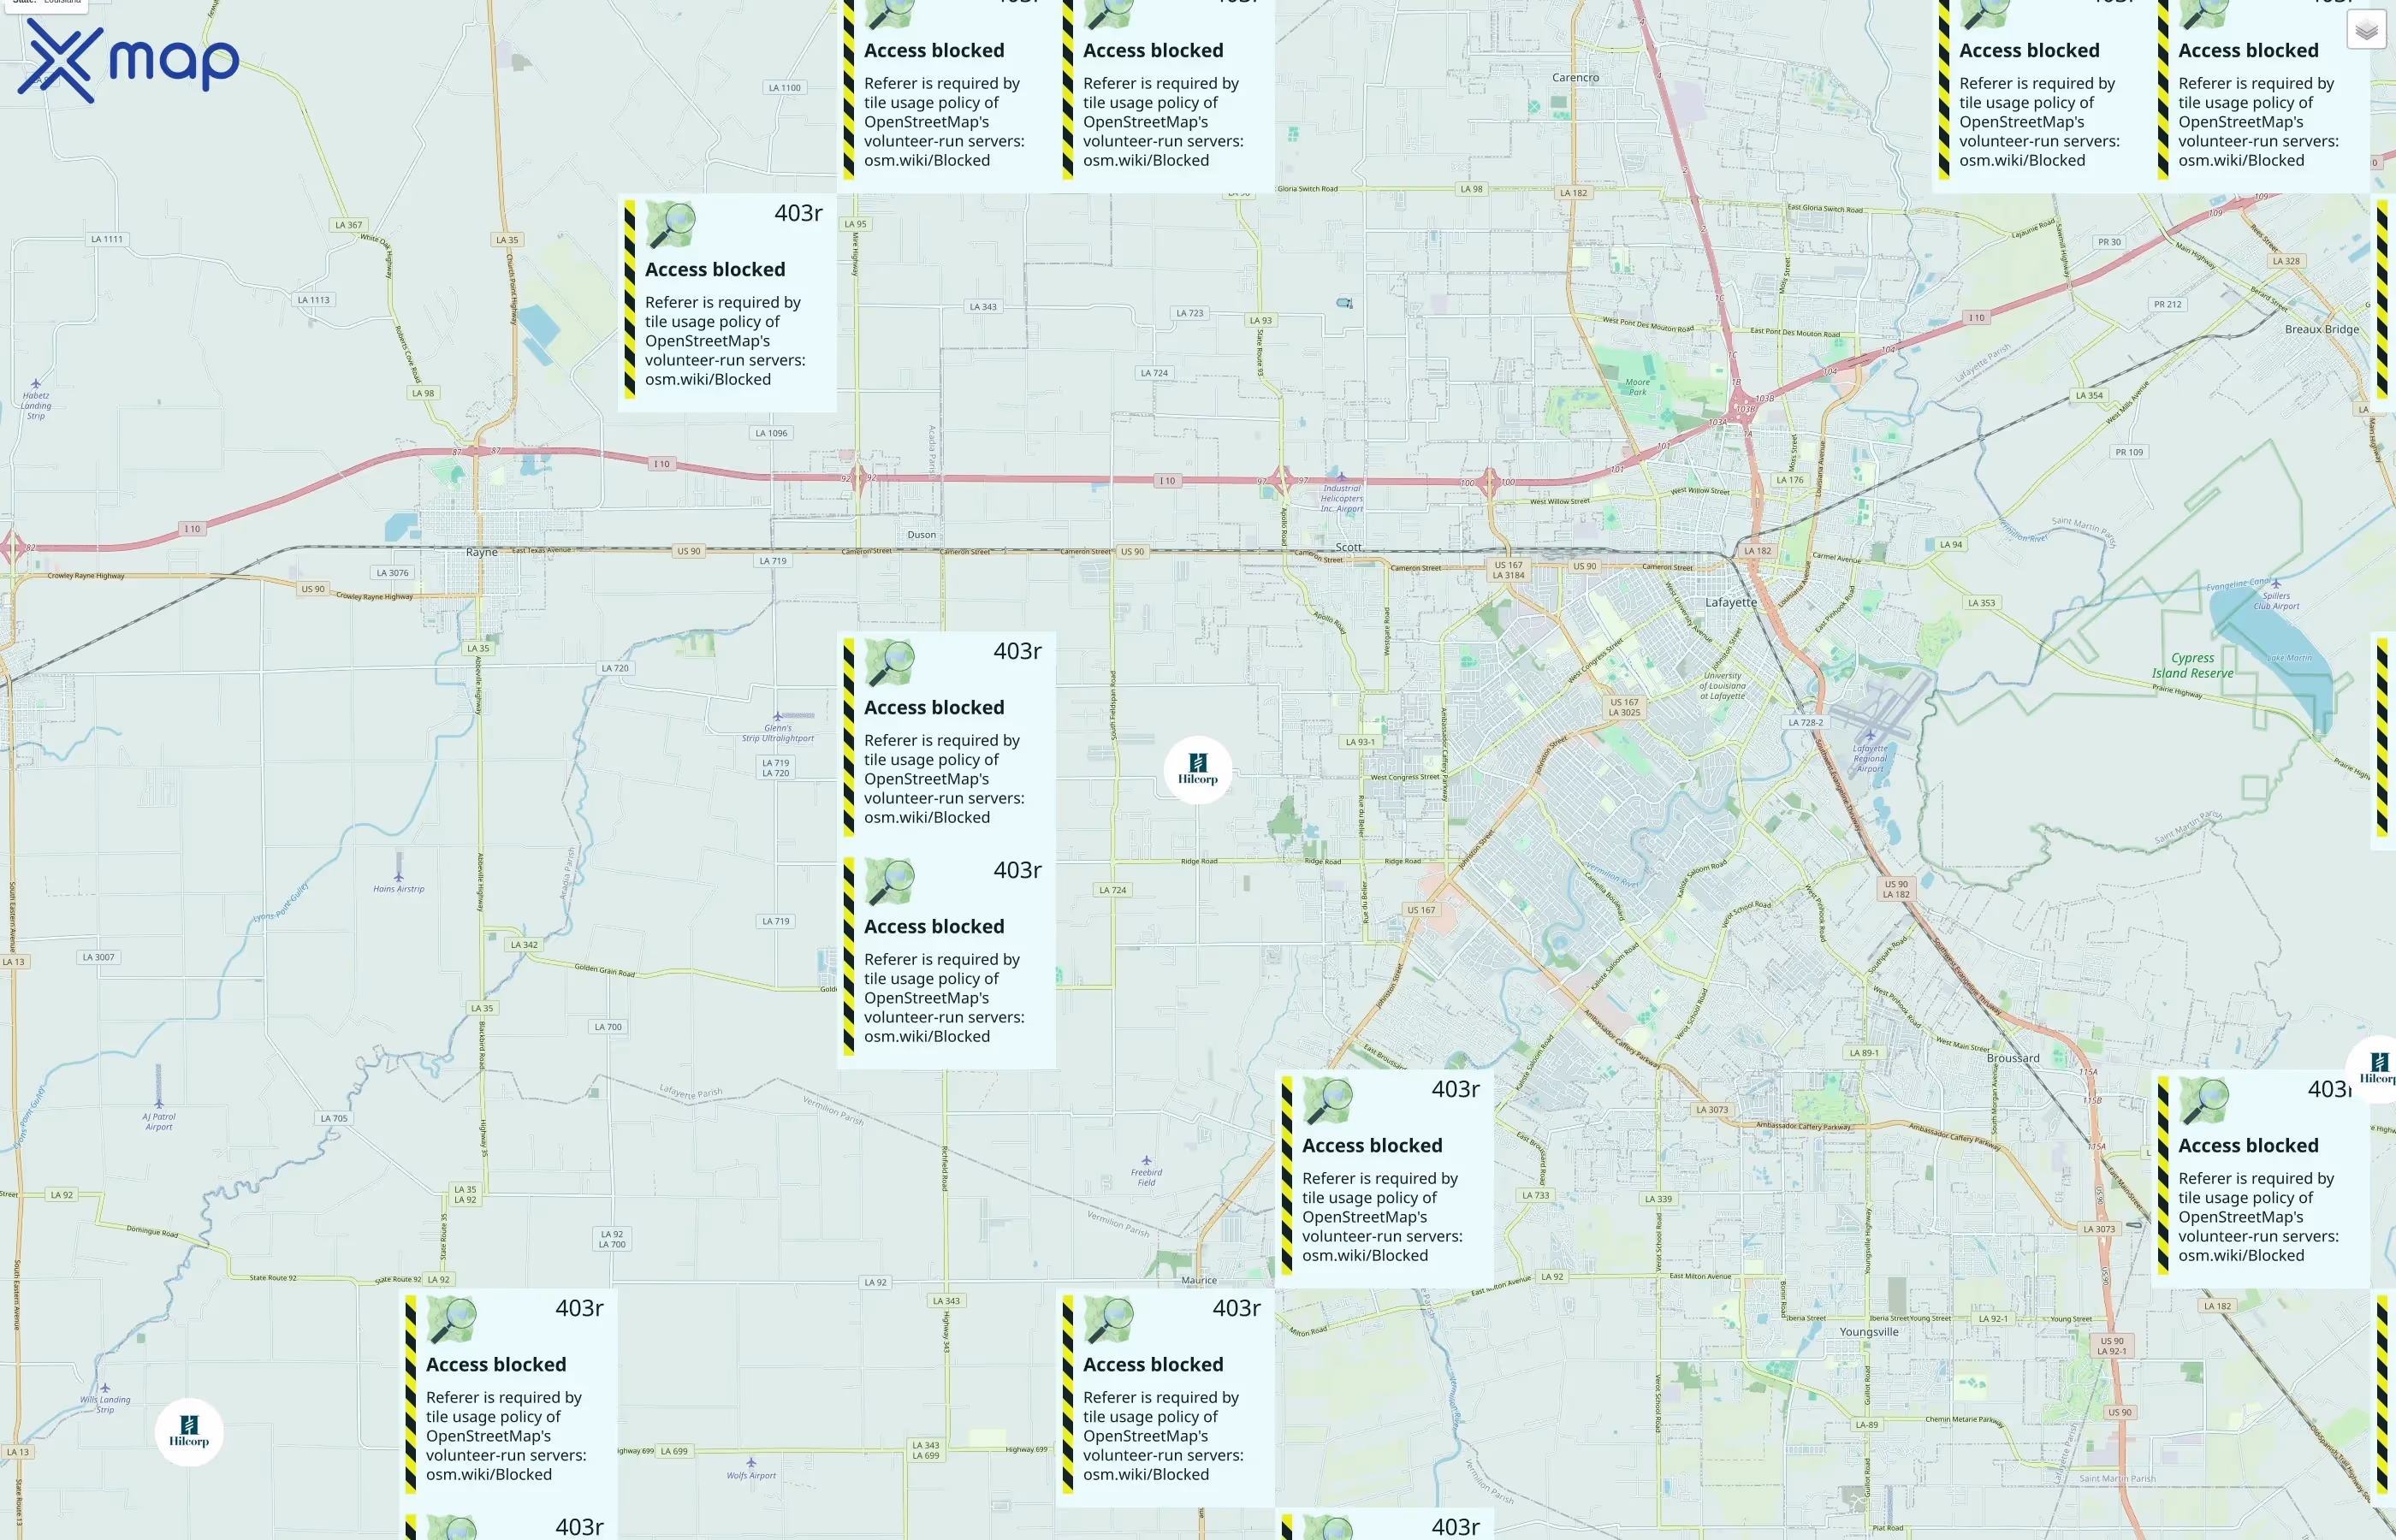Click the Gloria Switch Road label

tap(1307, 188)
